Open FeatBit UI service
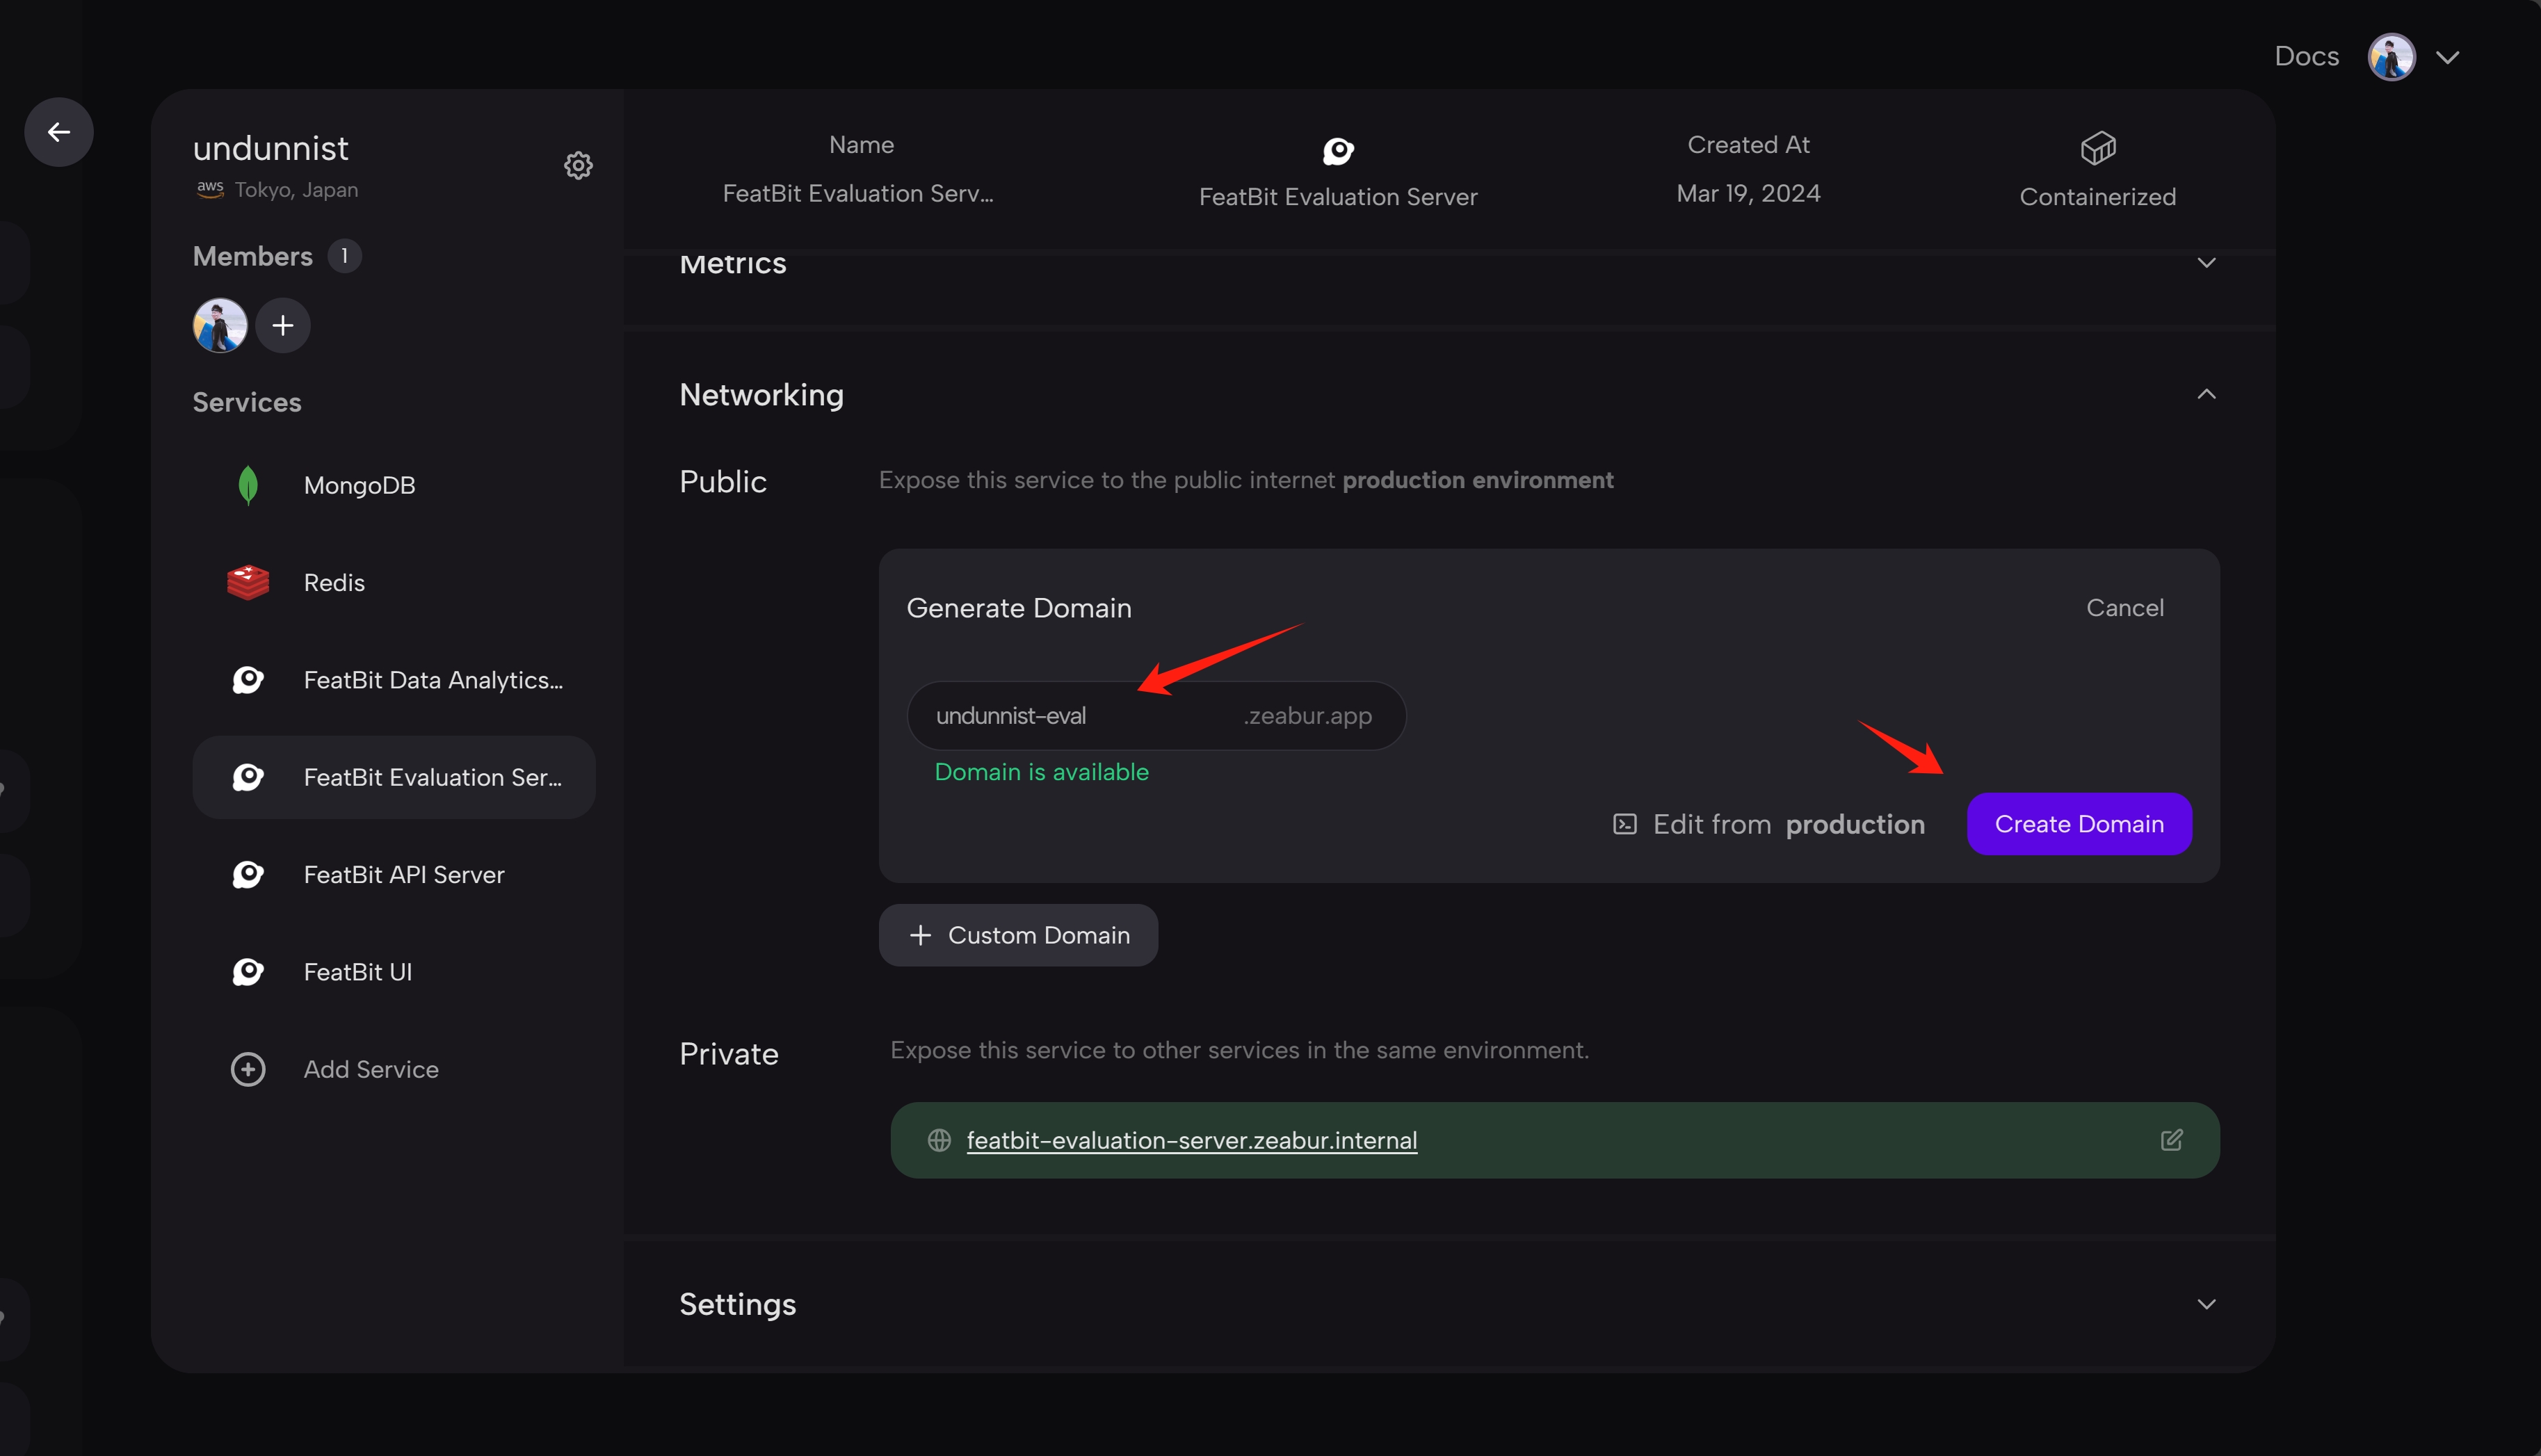The height and width of the screenshot is (1456, 2541). (x=394, y=972)
